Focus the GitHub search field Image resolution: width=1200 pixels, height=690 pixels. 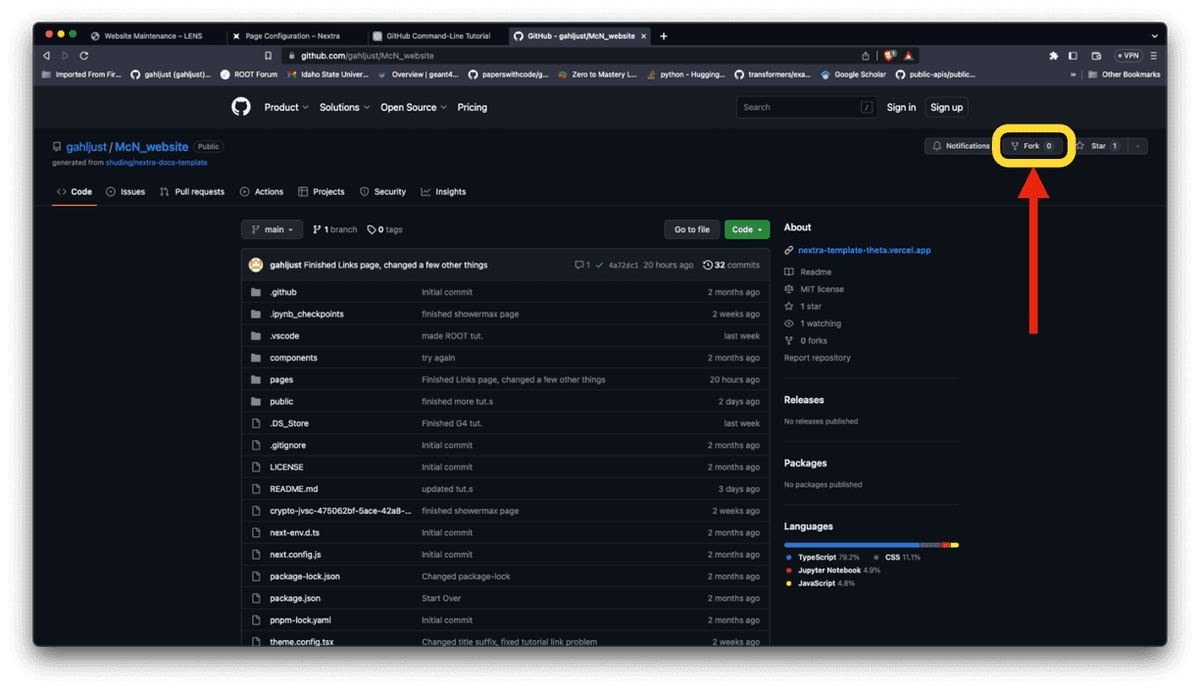point(806,107)
